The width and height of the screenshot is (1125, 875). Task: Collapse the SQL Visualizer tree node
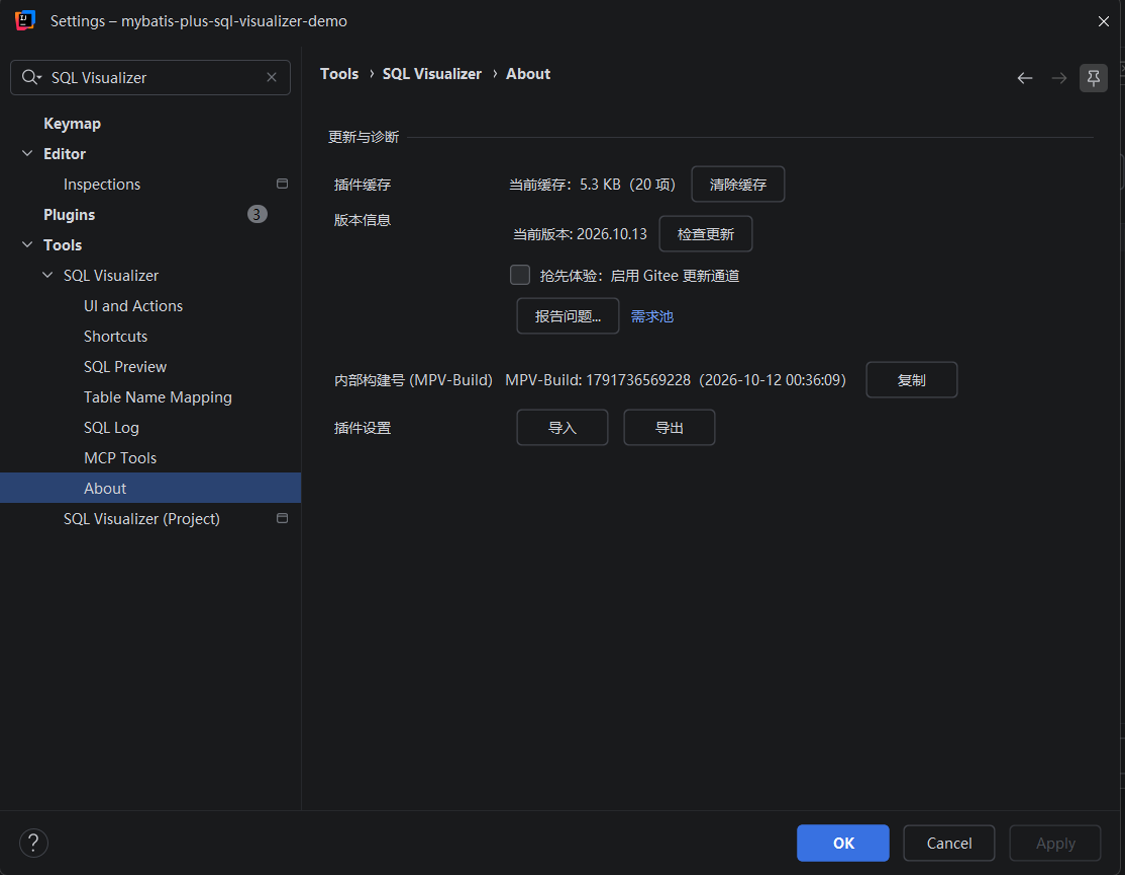point(47,275)
